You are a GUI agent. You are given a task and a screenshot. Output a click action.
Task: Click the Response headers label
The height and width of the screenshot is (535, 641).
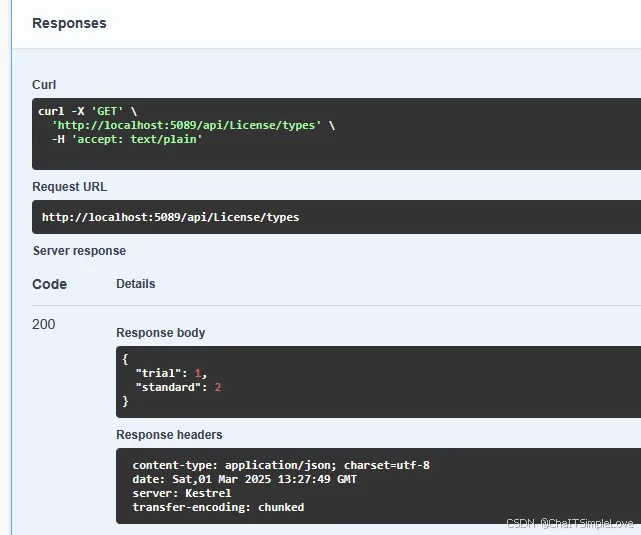pyautogui.click(x=169, y=435)
